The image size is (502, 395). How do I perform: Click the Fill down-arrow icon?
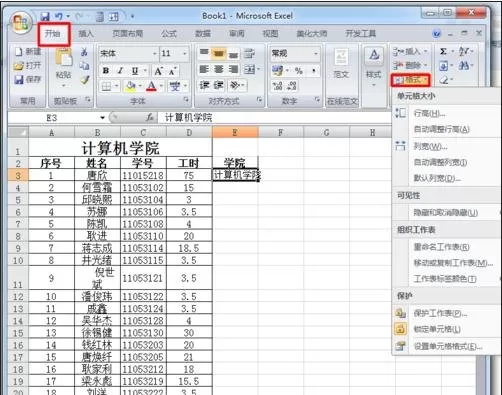coord(443,66)
